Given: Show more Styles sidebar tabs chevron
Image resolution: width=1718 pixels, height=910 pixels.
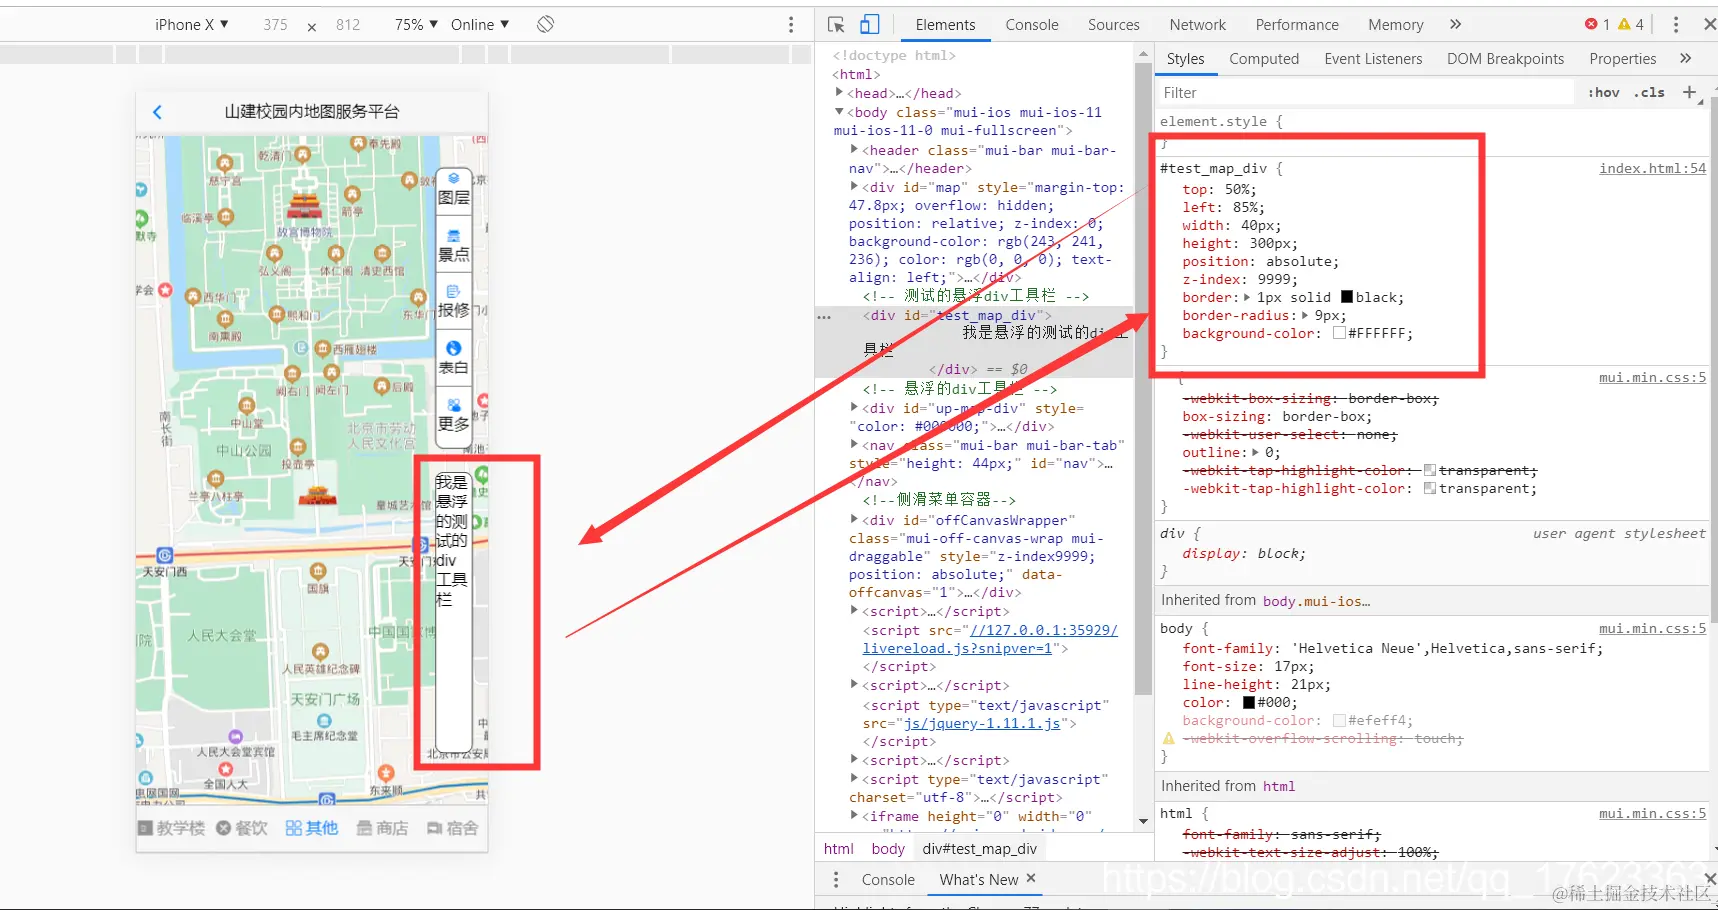Looking at the screenshot, I should coord(1685,58).
